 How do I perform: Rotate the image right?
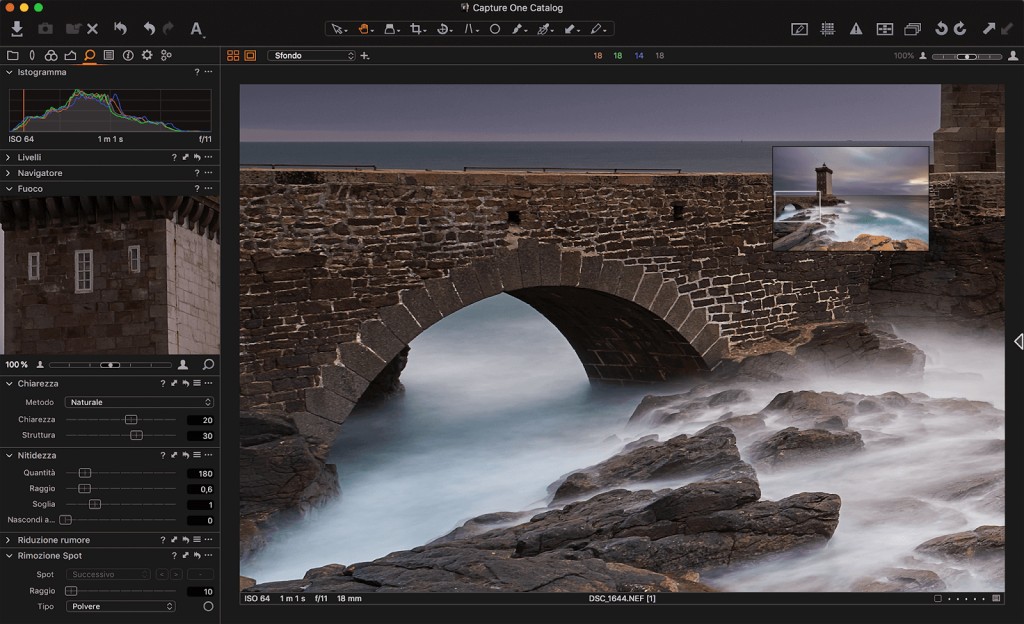[960, 29]
